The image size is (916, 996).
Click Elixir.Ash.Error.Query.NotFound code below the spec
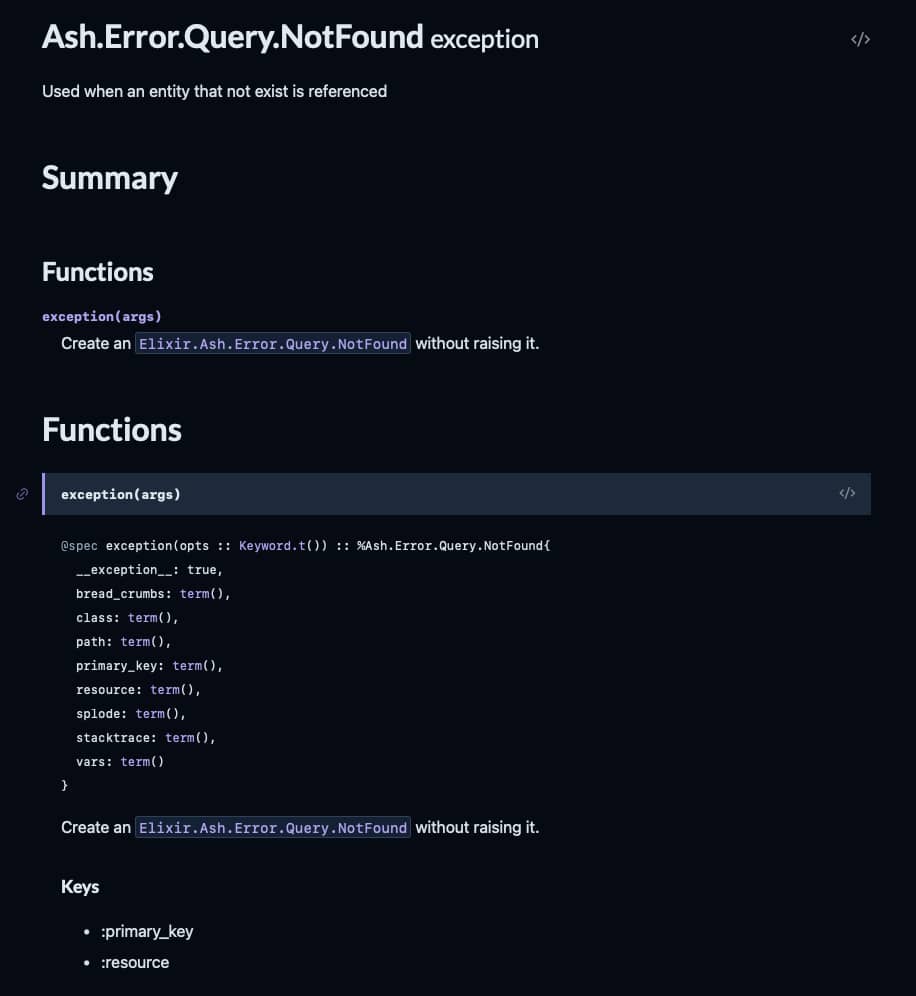click(273, 828)
